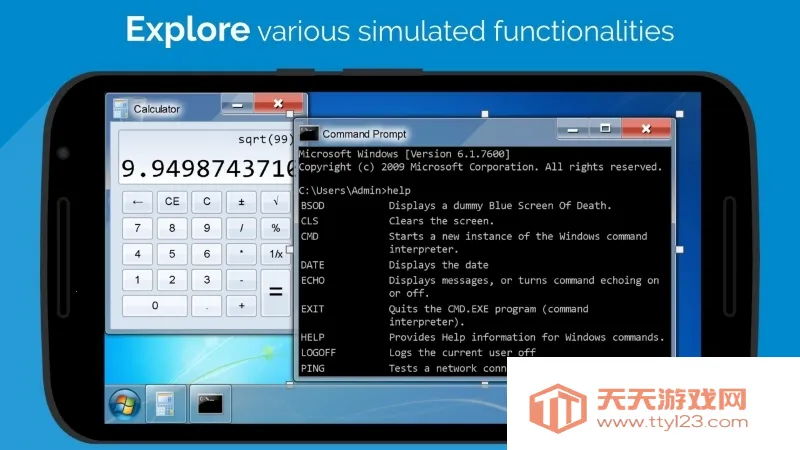Click the plus-minus sign key
800x450 pixels.
(241, 202)
